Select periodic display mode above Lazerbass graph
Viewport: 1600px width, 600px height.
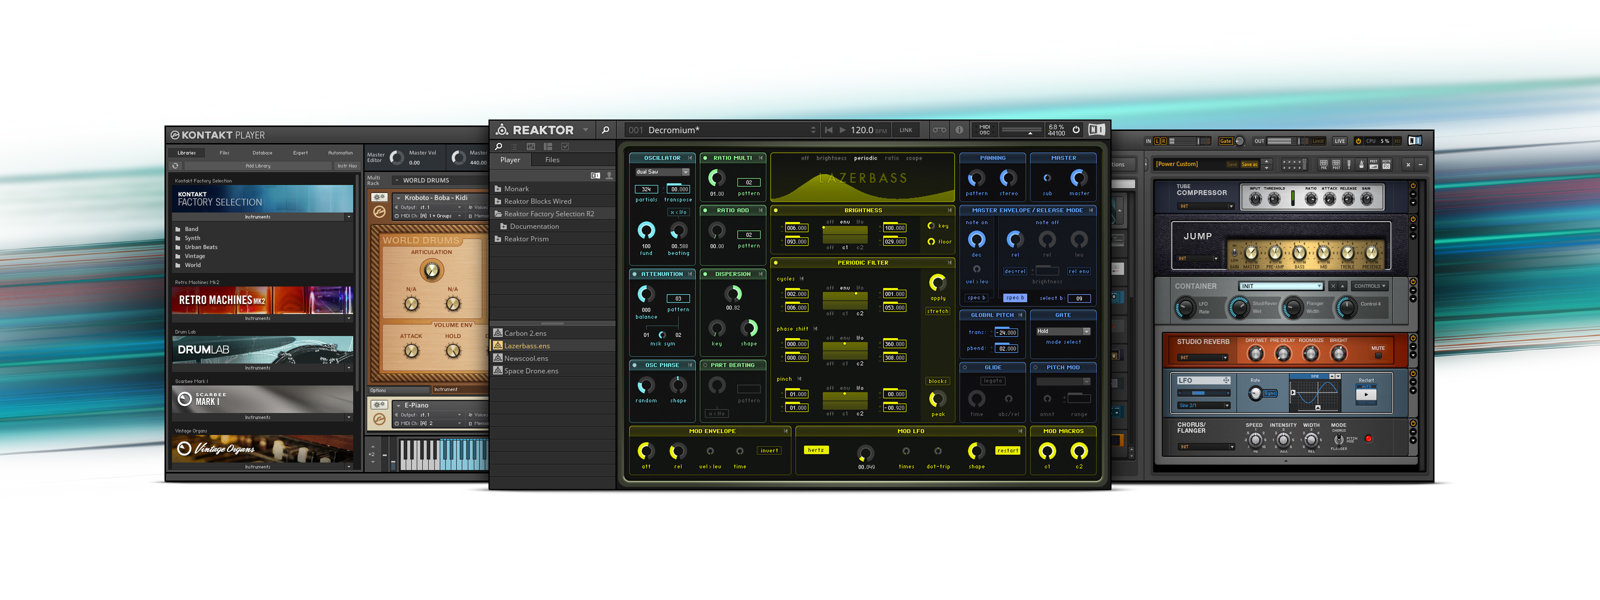(865, 158)
